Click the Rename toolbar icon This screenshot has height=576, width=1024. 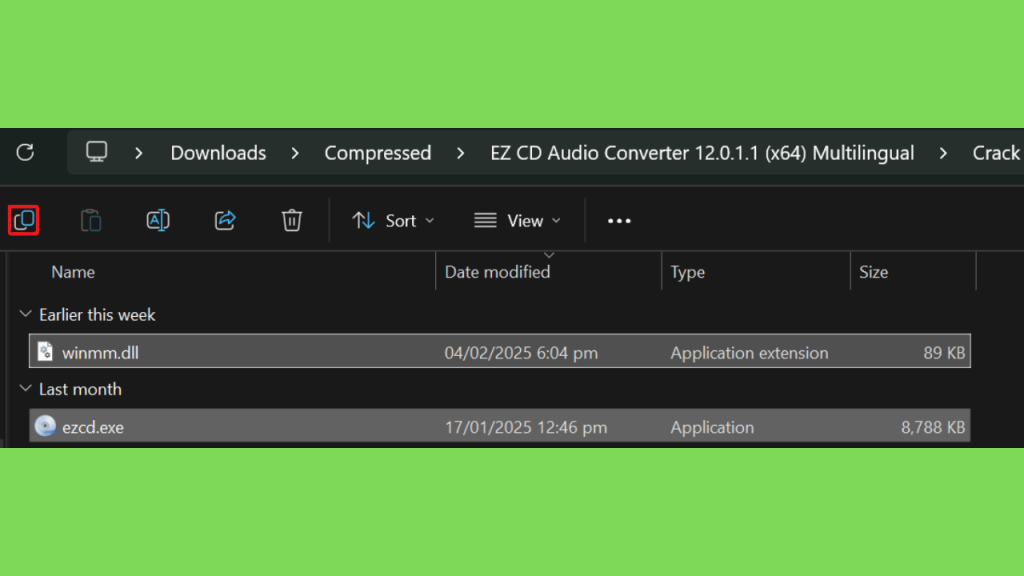pos(158,220)
